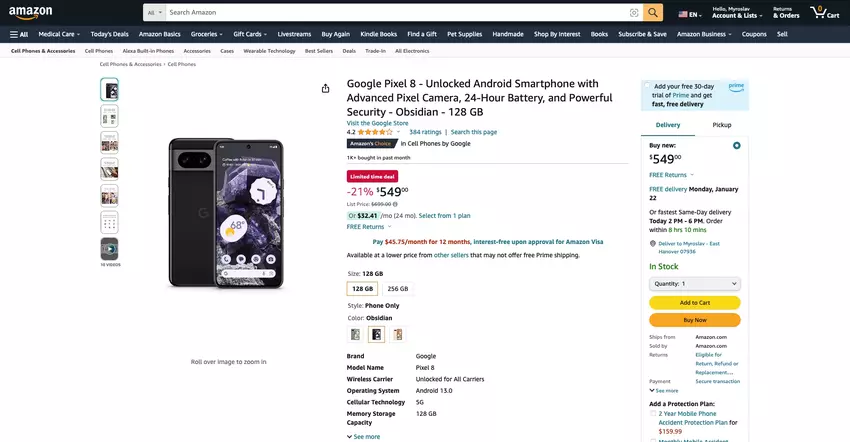Select the Buy new radio button
The image size is (850, 442).
coord(737,145)
